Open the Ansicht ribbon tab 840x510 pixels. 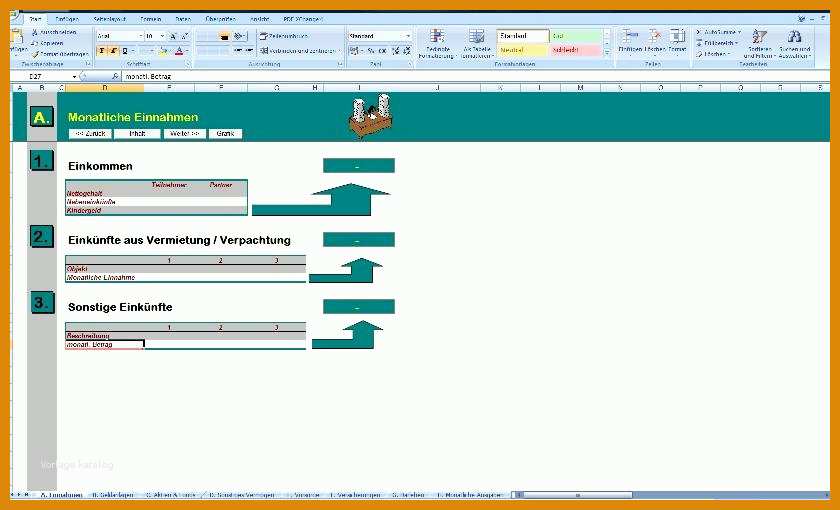click(260, 19)
